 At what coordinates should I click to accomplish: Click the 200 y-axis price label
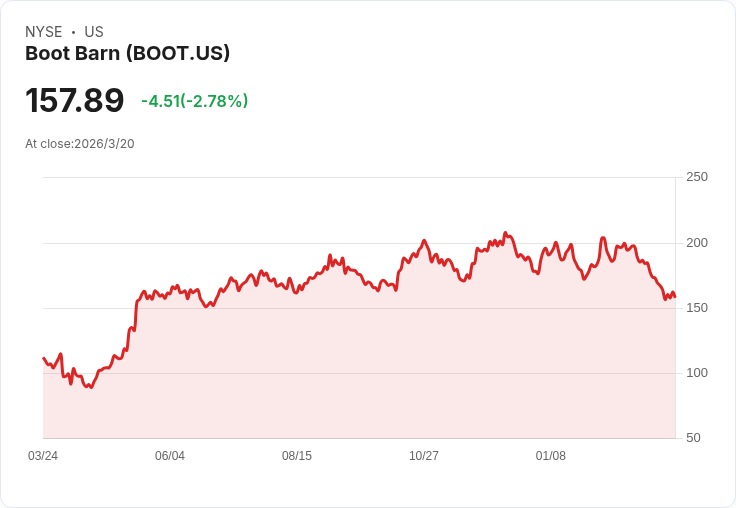point(697,243)
